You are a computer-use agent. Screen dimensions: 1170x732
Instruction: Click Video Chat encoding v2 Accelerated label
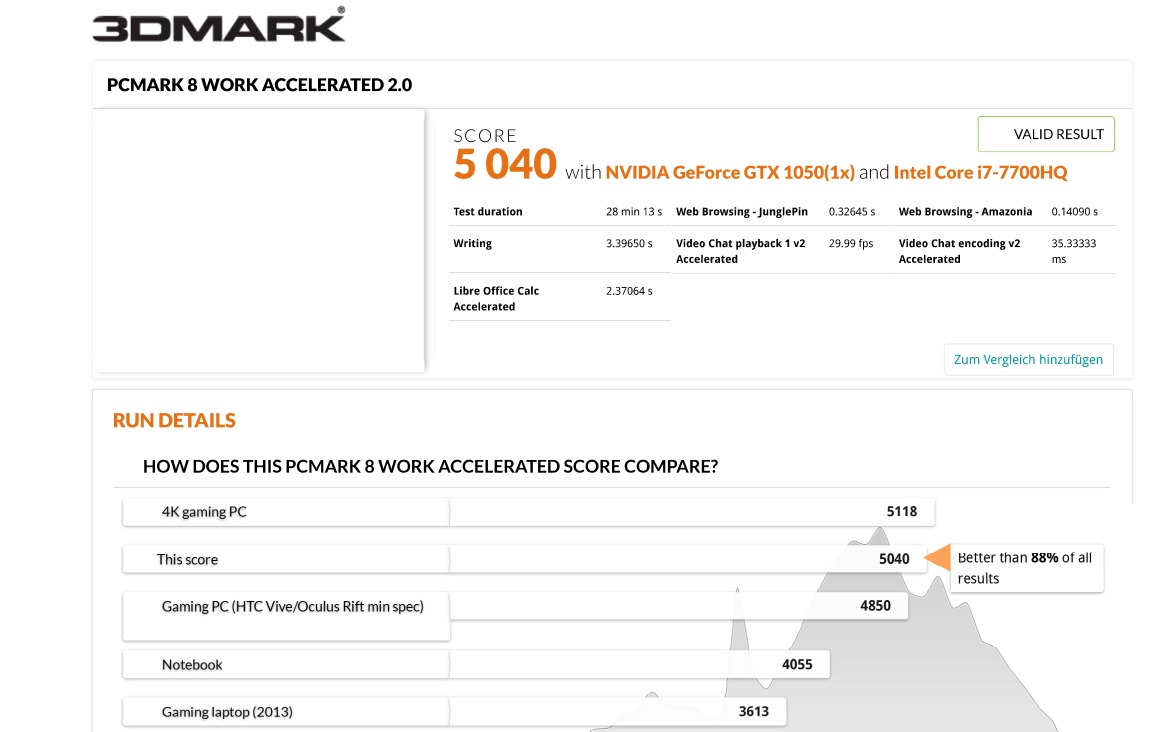[960, 251]
